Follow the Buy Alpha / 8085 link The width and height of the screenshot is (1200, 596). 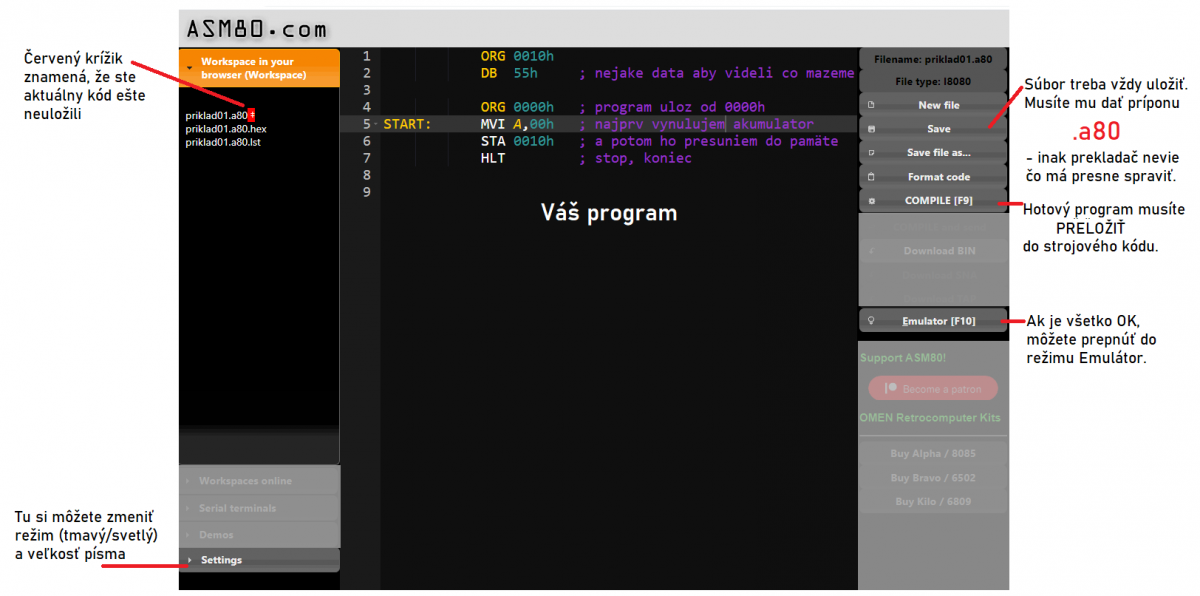933,454
